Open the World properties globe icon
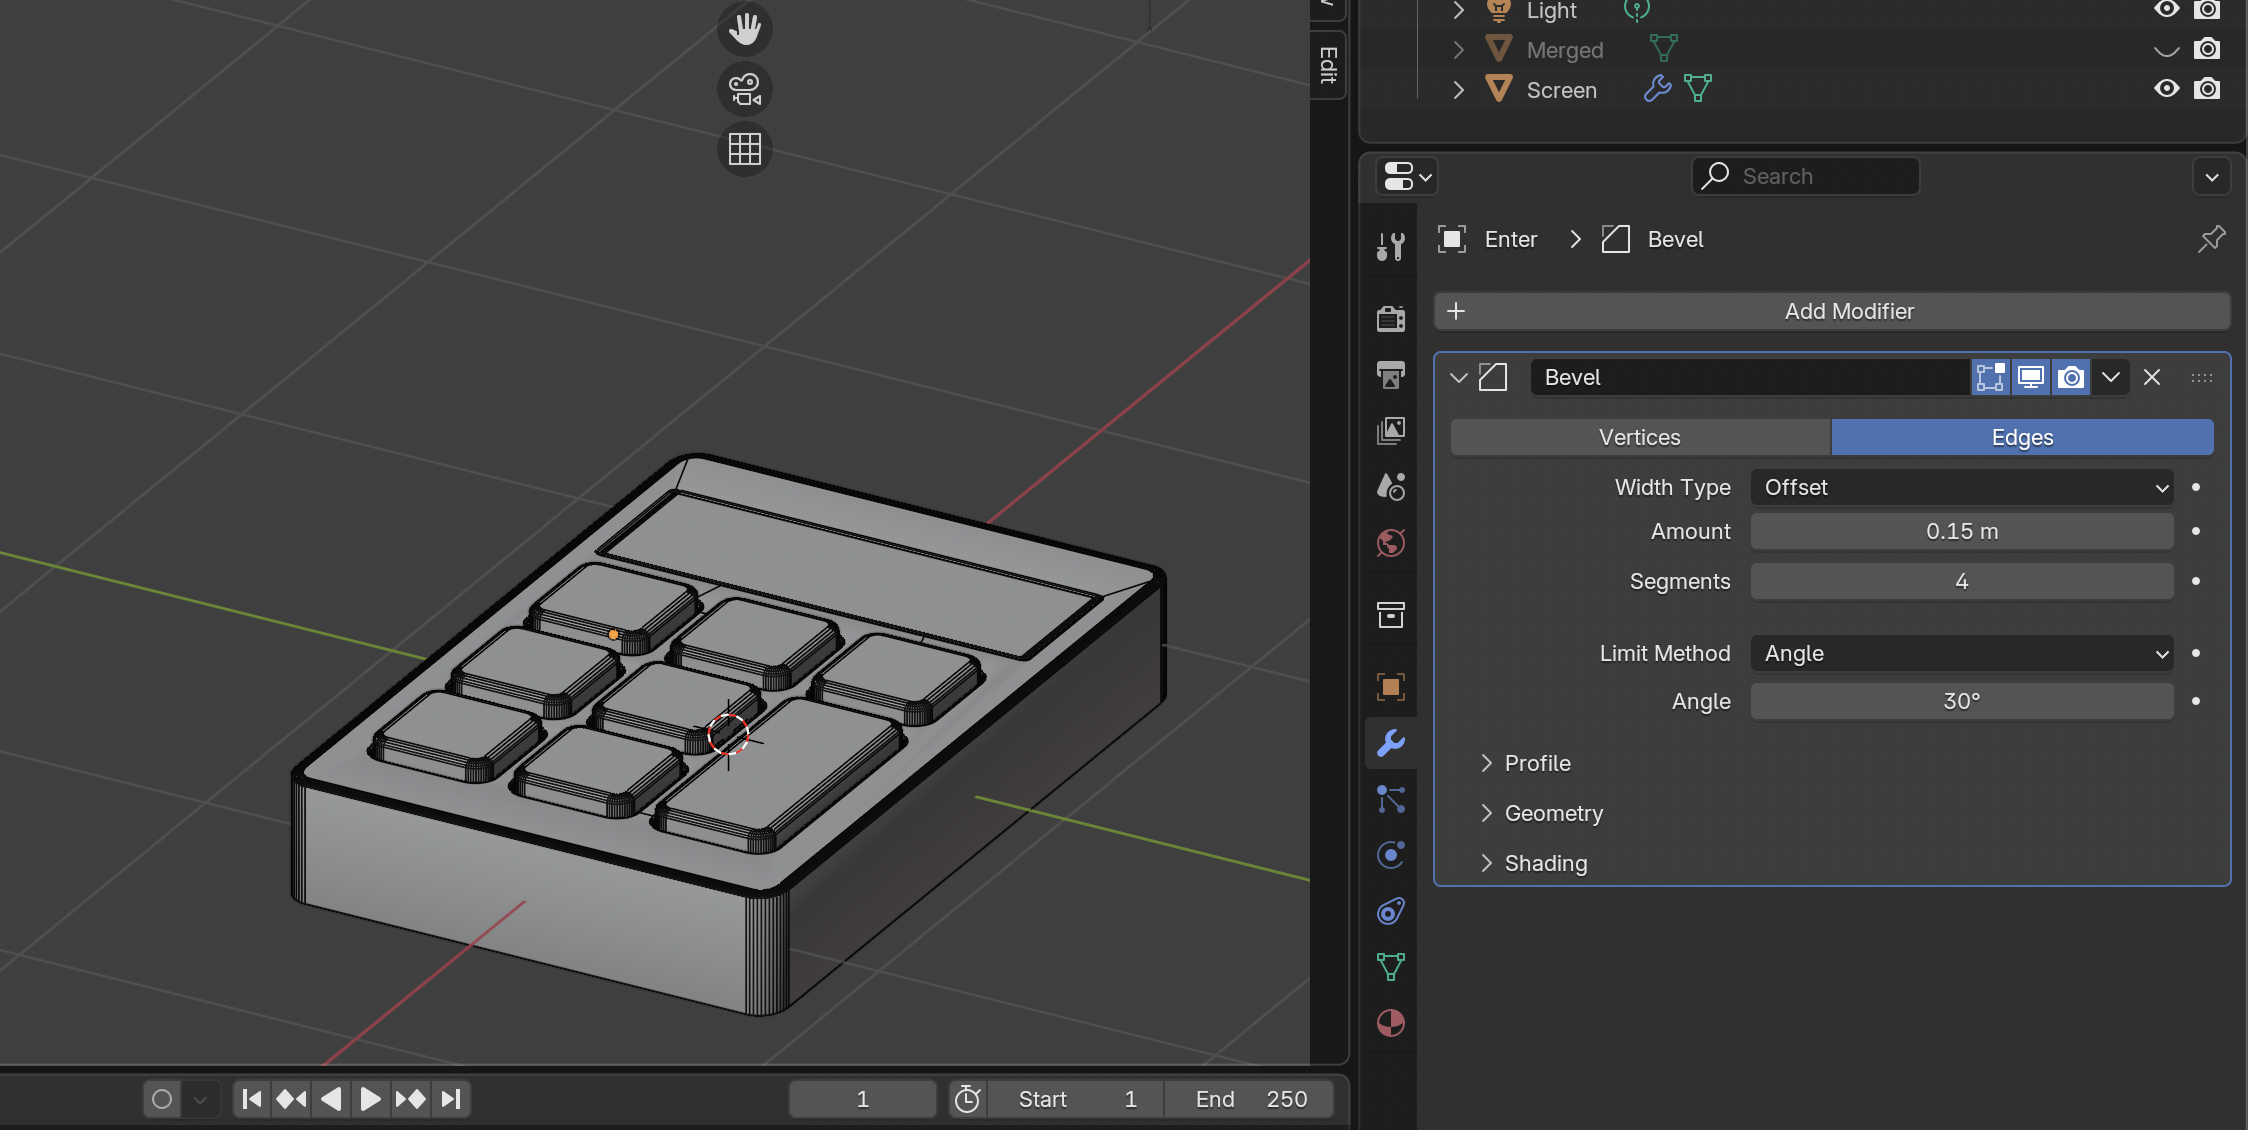 tap(1390, 543)
